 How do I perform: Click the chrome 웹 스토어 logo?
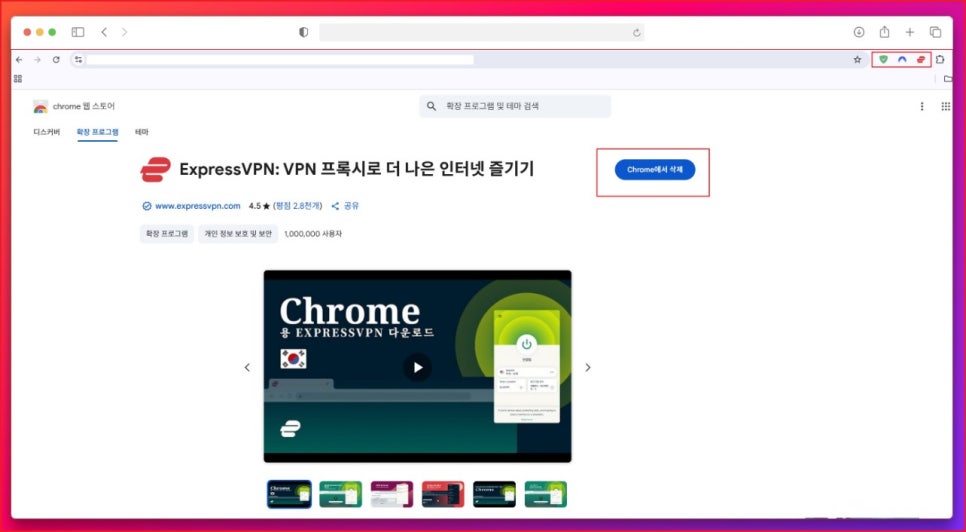74,107
